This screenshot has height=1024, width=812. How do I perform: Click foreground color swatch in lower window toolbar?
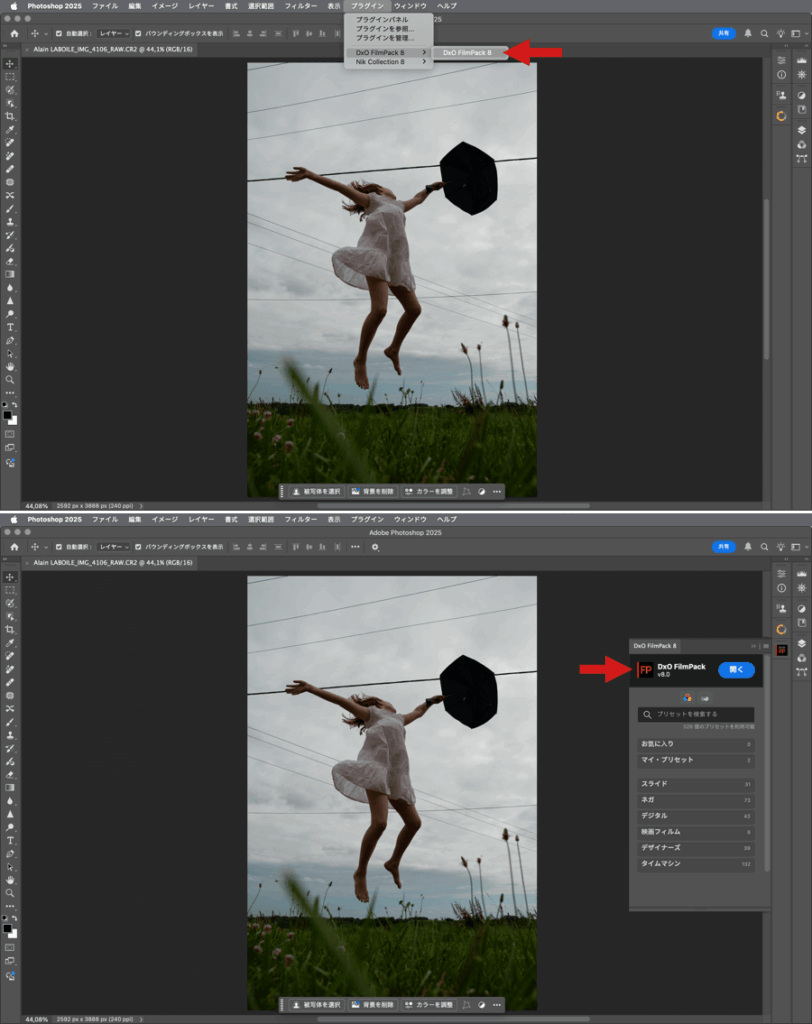[x=8, y=927]
